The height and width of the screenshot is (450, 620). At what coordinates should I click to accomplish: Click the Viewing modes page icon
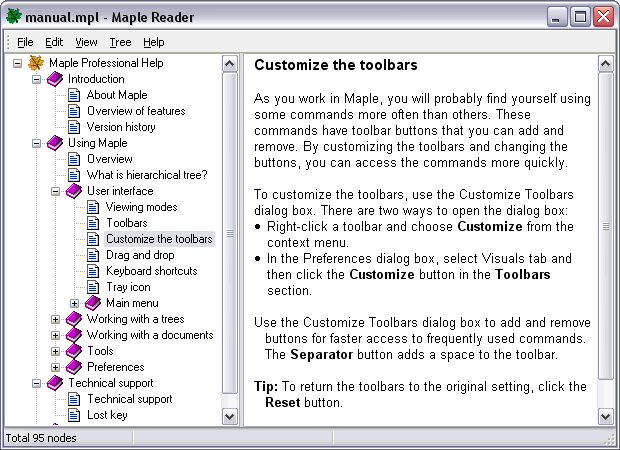pyautogui.click(x=93, y=207)
